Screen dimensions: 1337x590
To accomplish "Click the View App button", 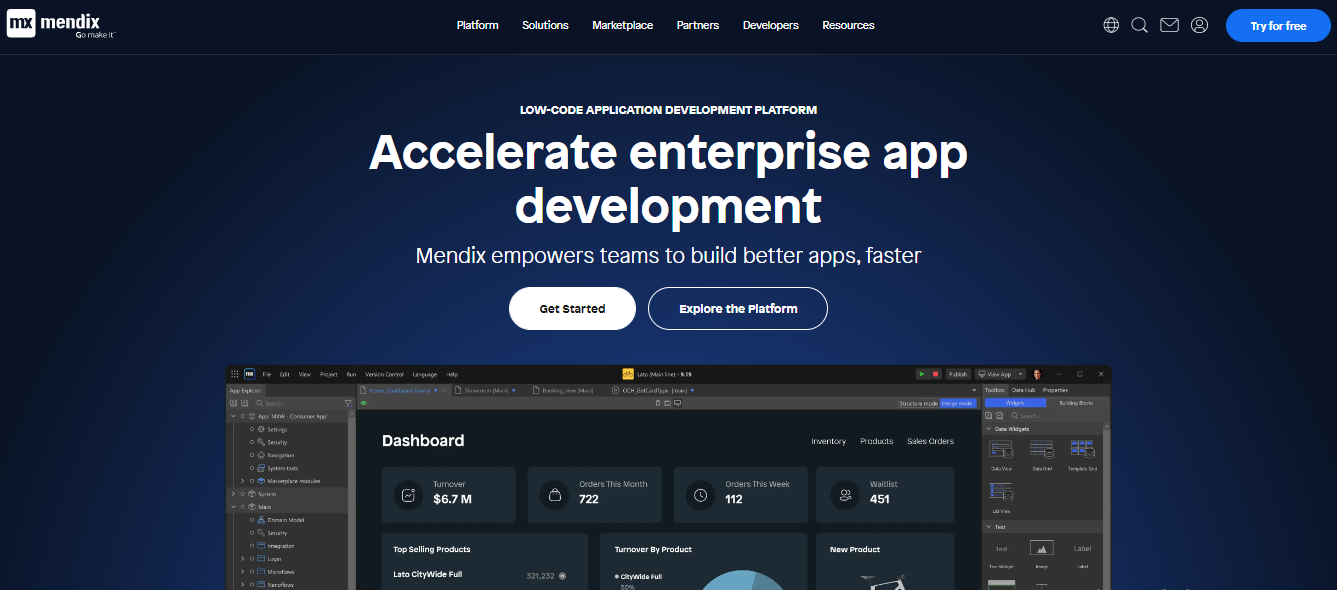I will [994, 374].
